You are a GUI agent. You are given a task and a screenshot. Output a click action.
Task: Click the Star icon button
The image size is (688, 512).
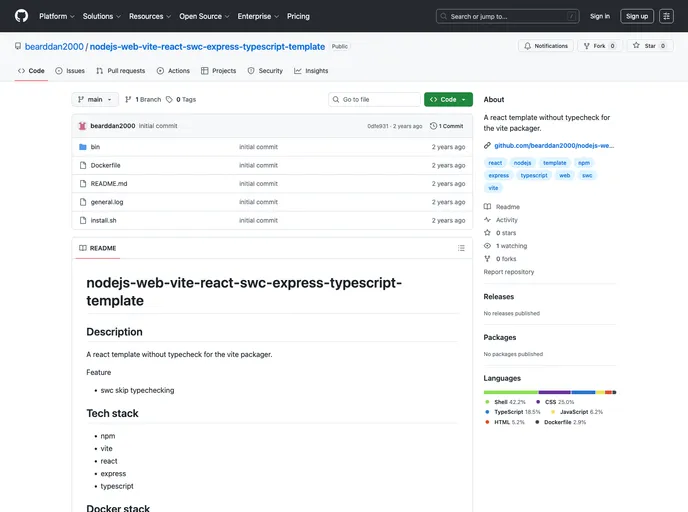tap(645, 46)
